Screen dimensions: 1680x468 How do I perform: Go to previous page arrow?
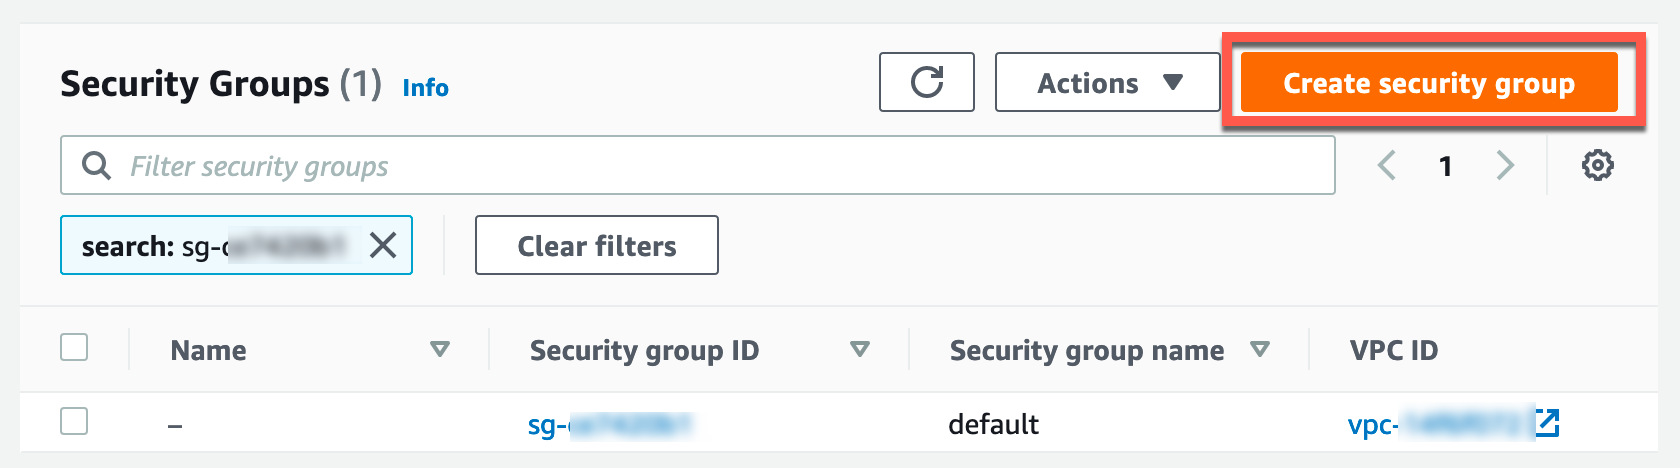click(x=1387, y=165)
